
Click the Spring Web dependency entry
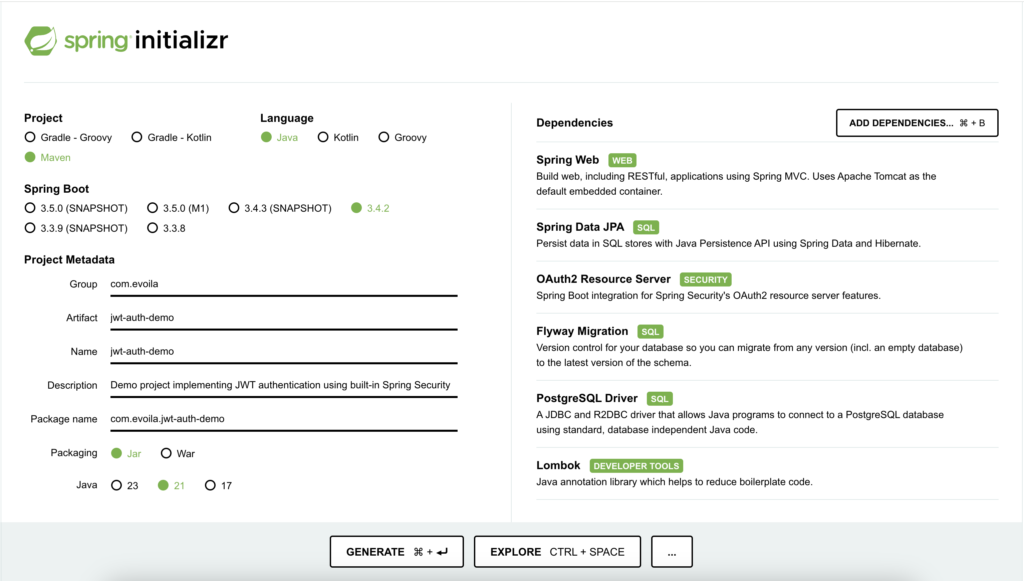568,160
